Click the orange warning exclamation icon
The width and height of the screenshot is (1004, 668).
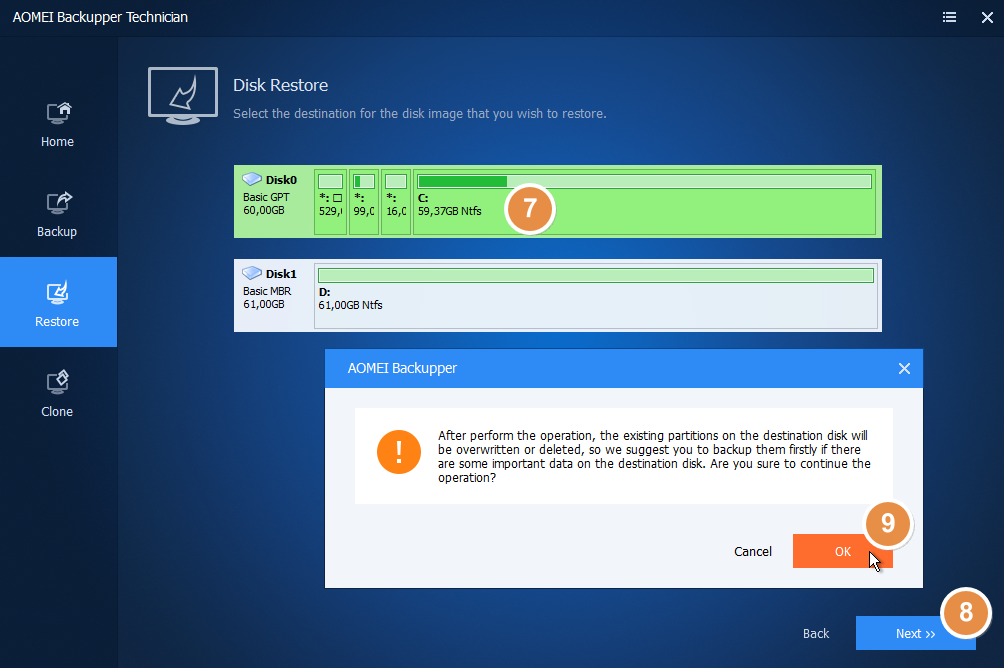(399, 452)
